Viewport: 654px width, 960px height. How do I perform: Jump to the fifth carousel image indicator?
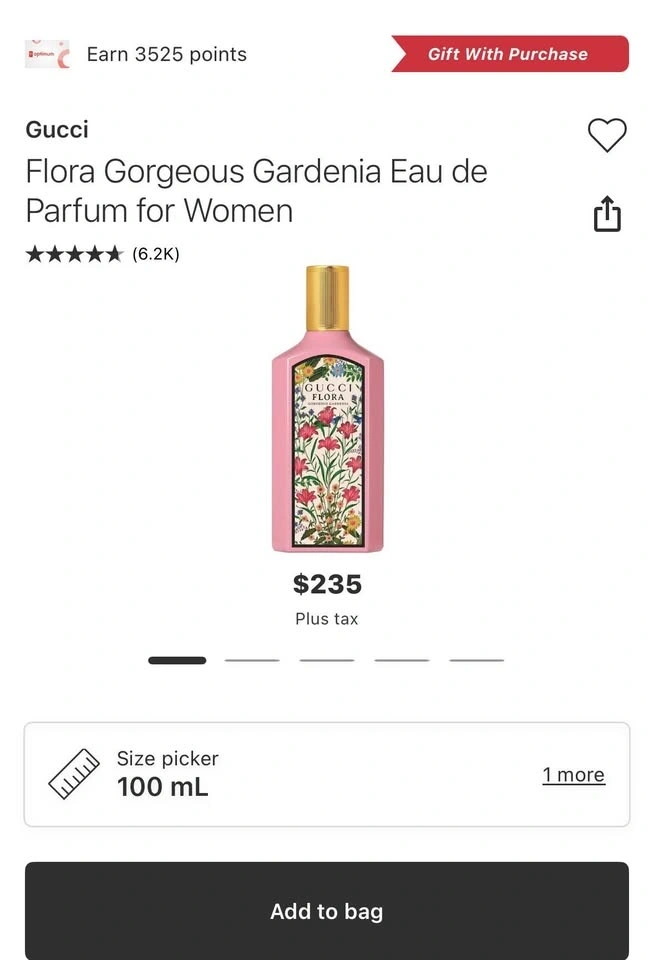[477, 660]
